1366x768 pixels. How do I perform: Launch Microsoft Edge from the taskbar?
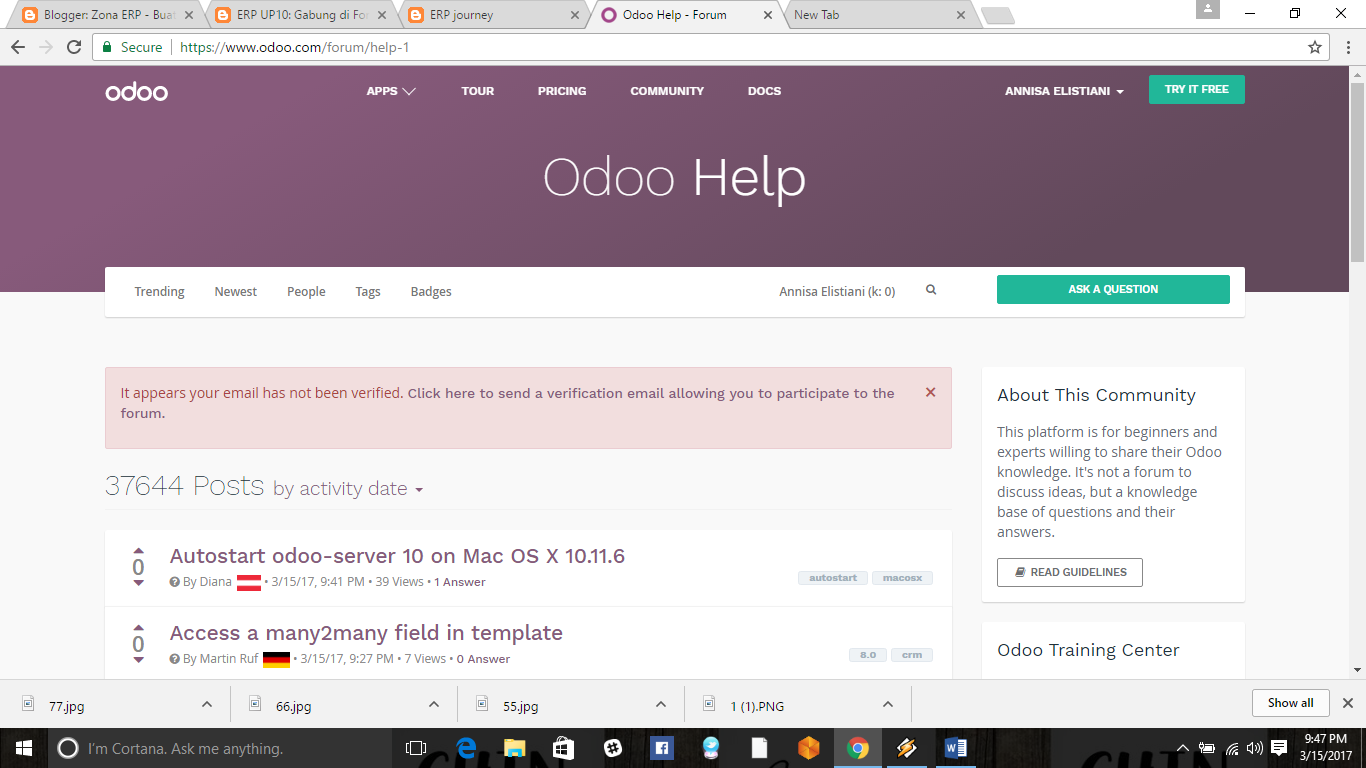tap(465, 748)
